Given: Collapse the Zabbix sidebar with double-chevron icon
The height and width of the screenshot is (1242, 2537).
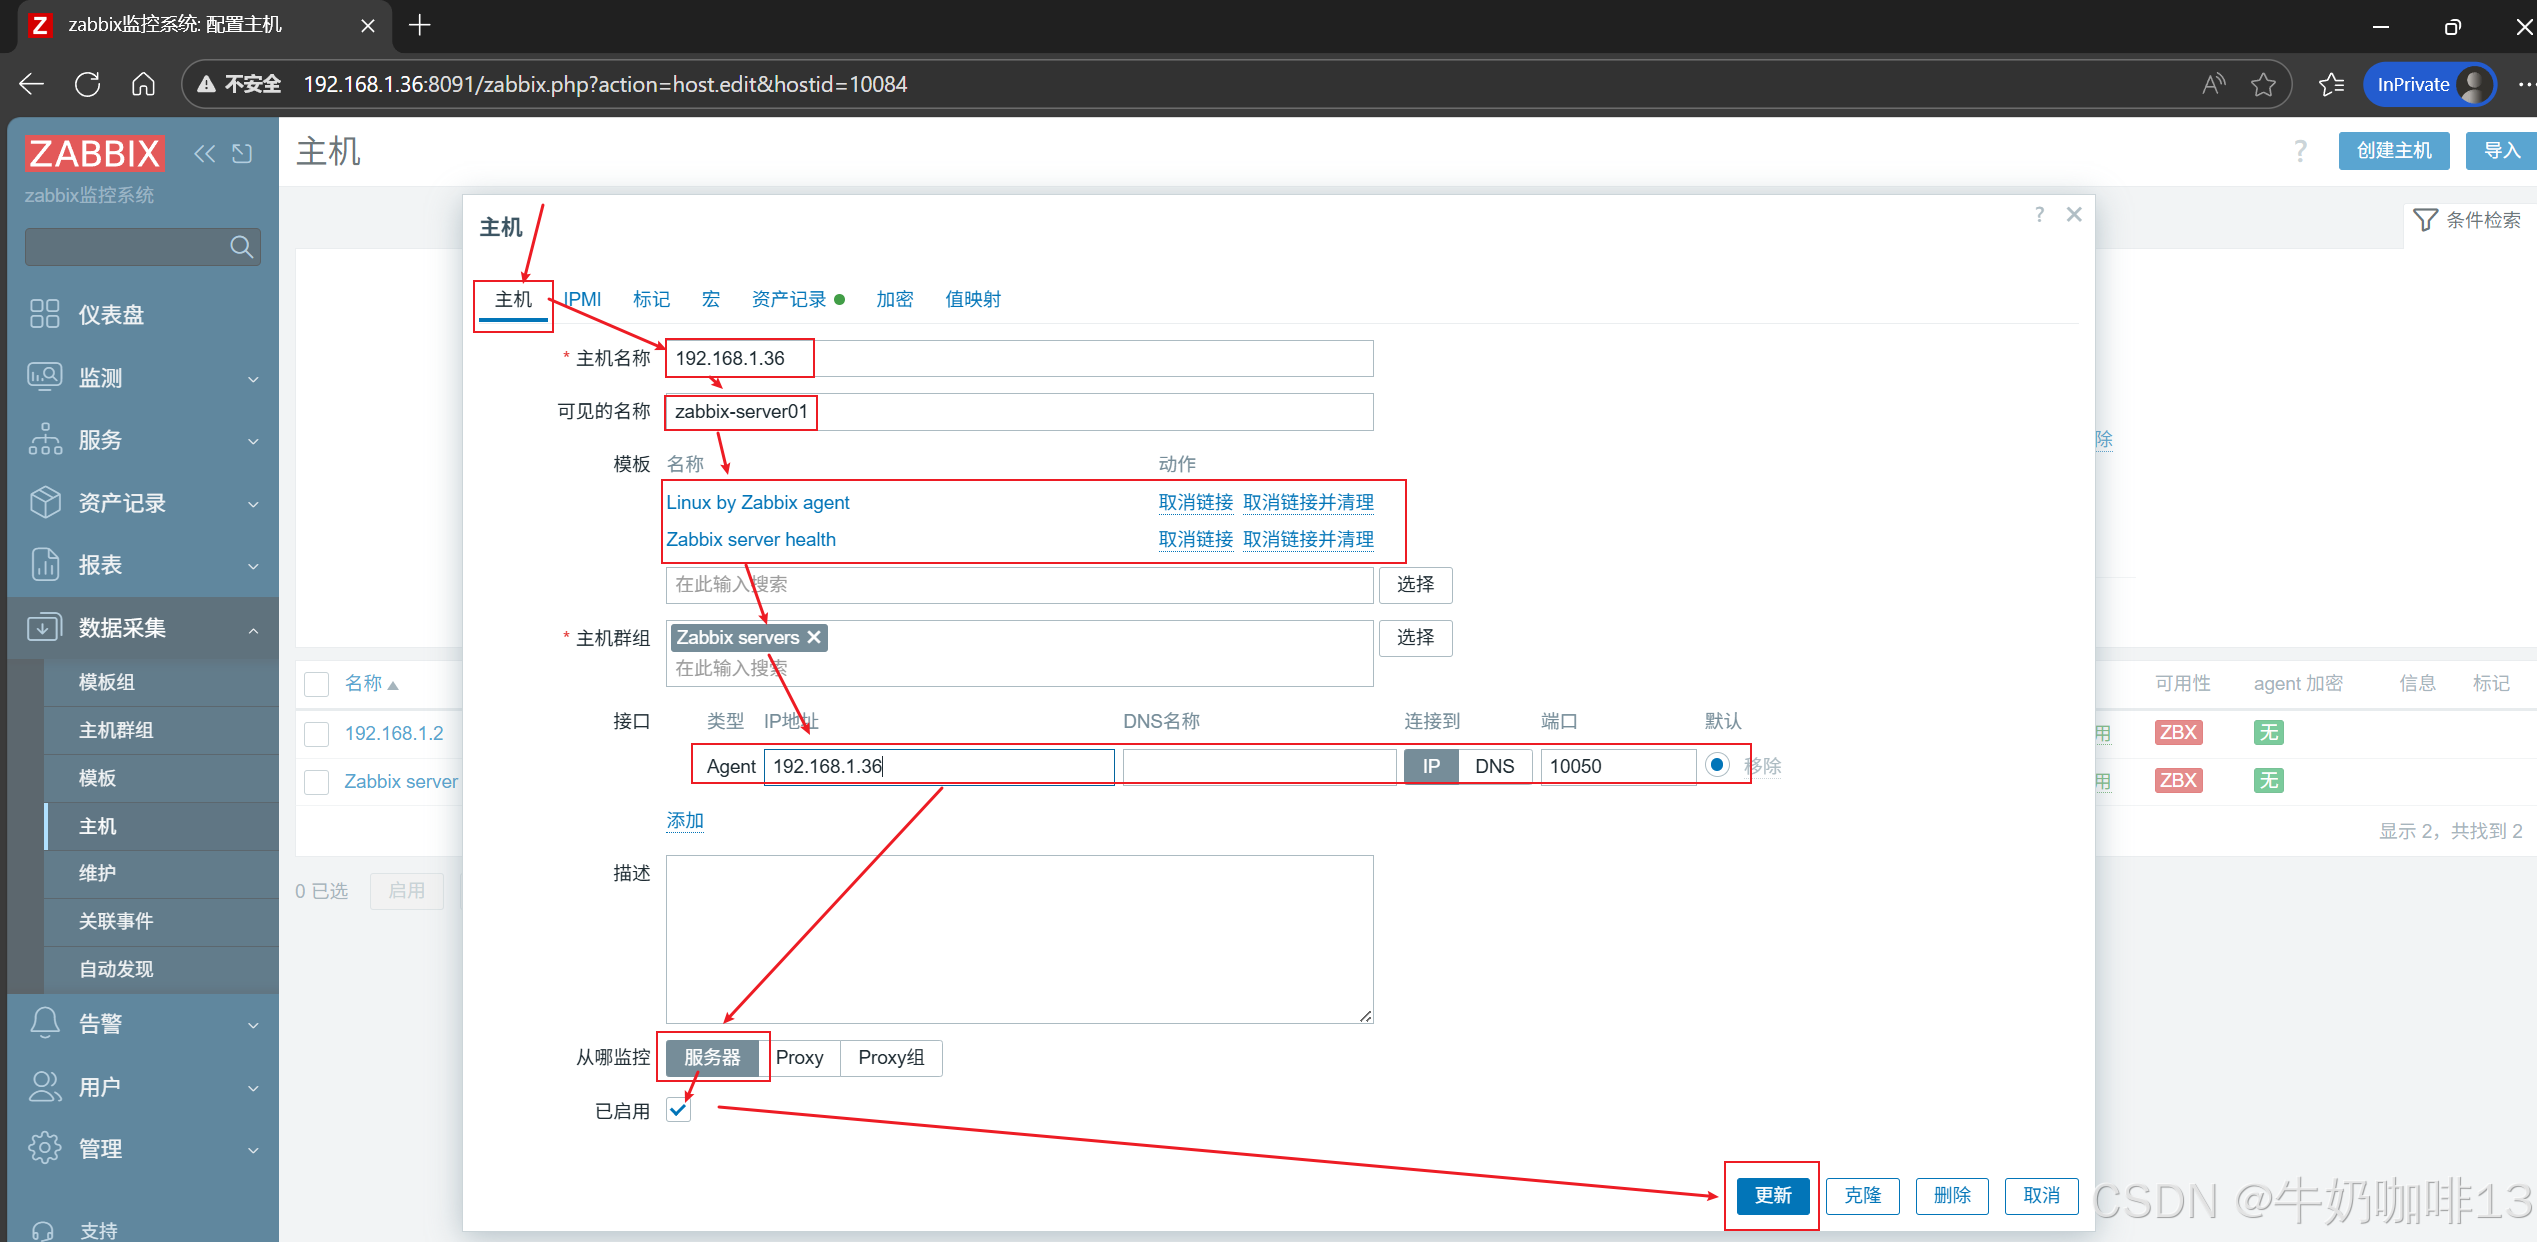Looking at the screenshot, I should tap(204, 153).
